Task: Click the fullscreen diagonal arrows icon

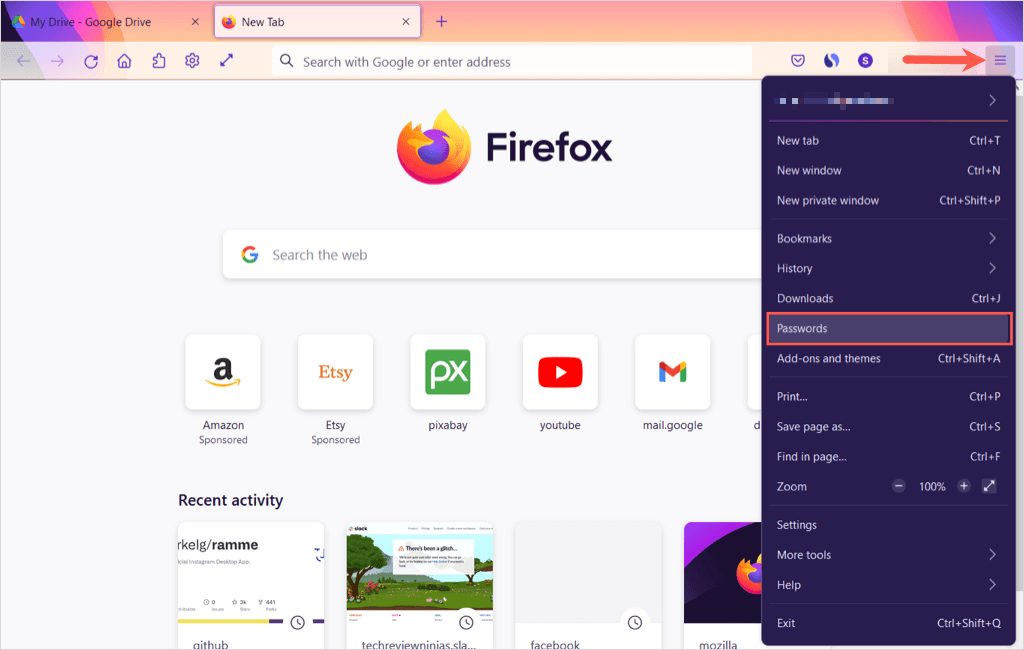Action: pyautogui.click(x=225, y=60)
